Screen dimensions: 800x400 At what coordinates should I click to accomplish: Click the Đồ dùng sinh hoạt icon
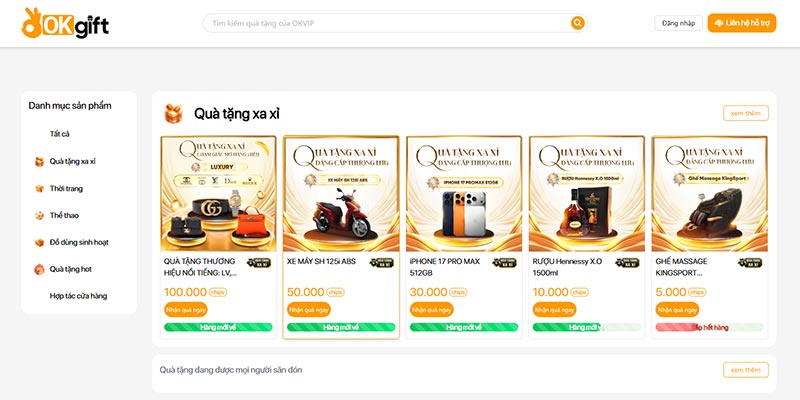(x=39, y=242)
